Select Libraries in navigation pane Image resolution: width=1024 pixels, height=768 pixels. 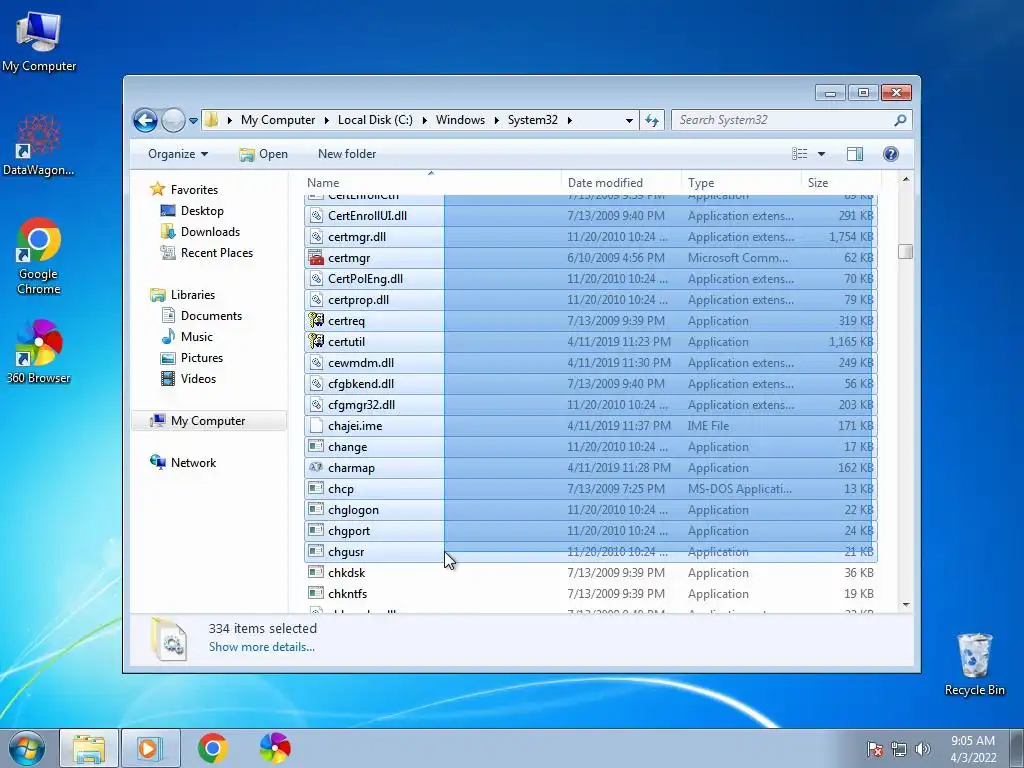(x=193, y=295)
